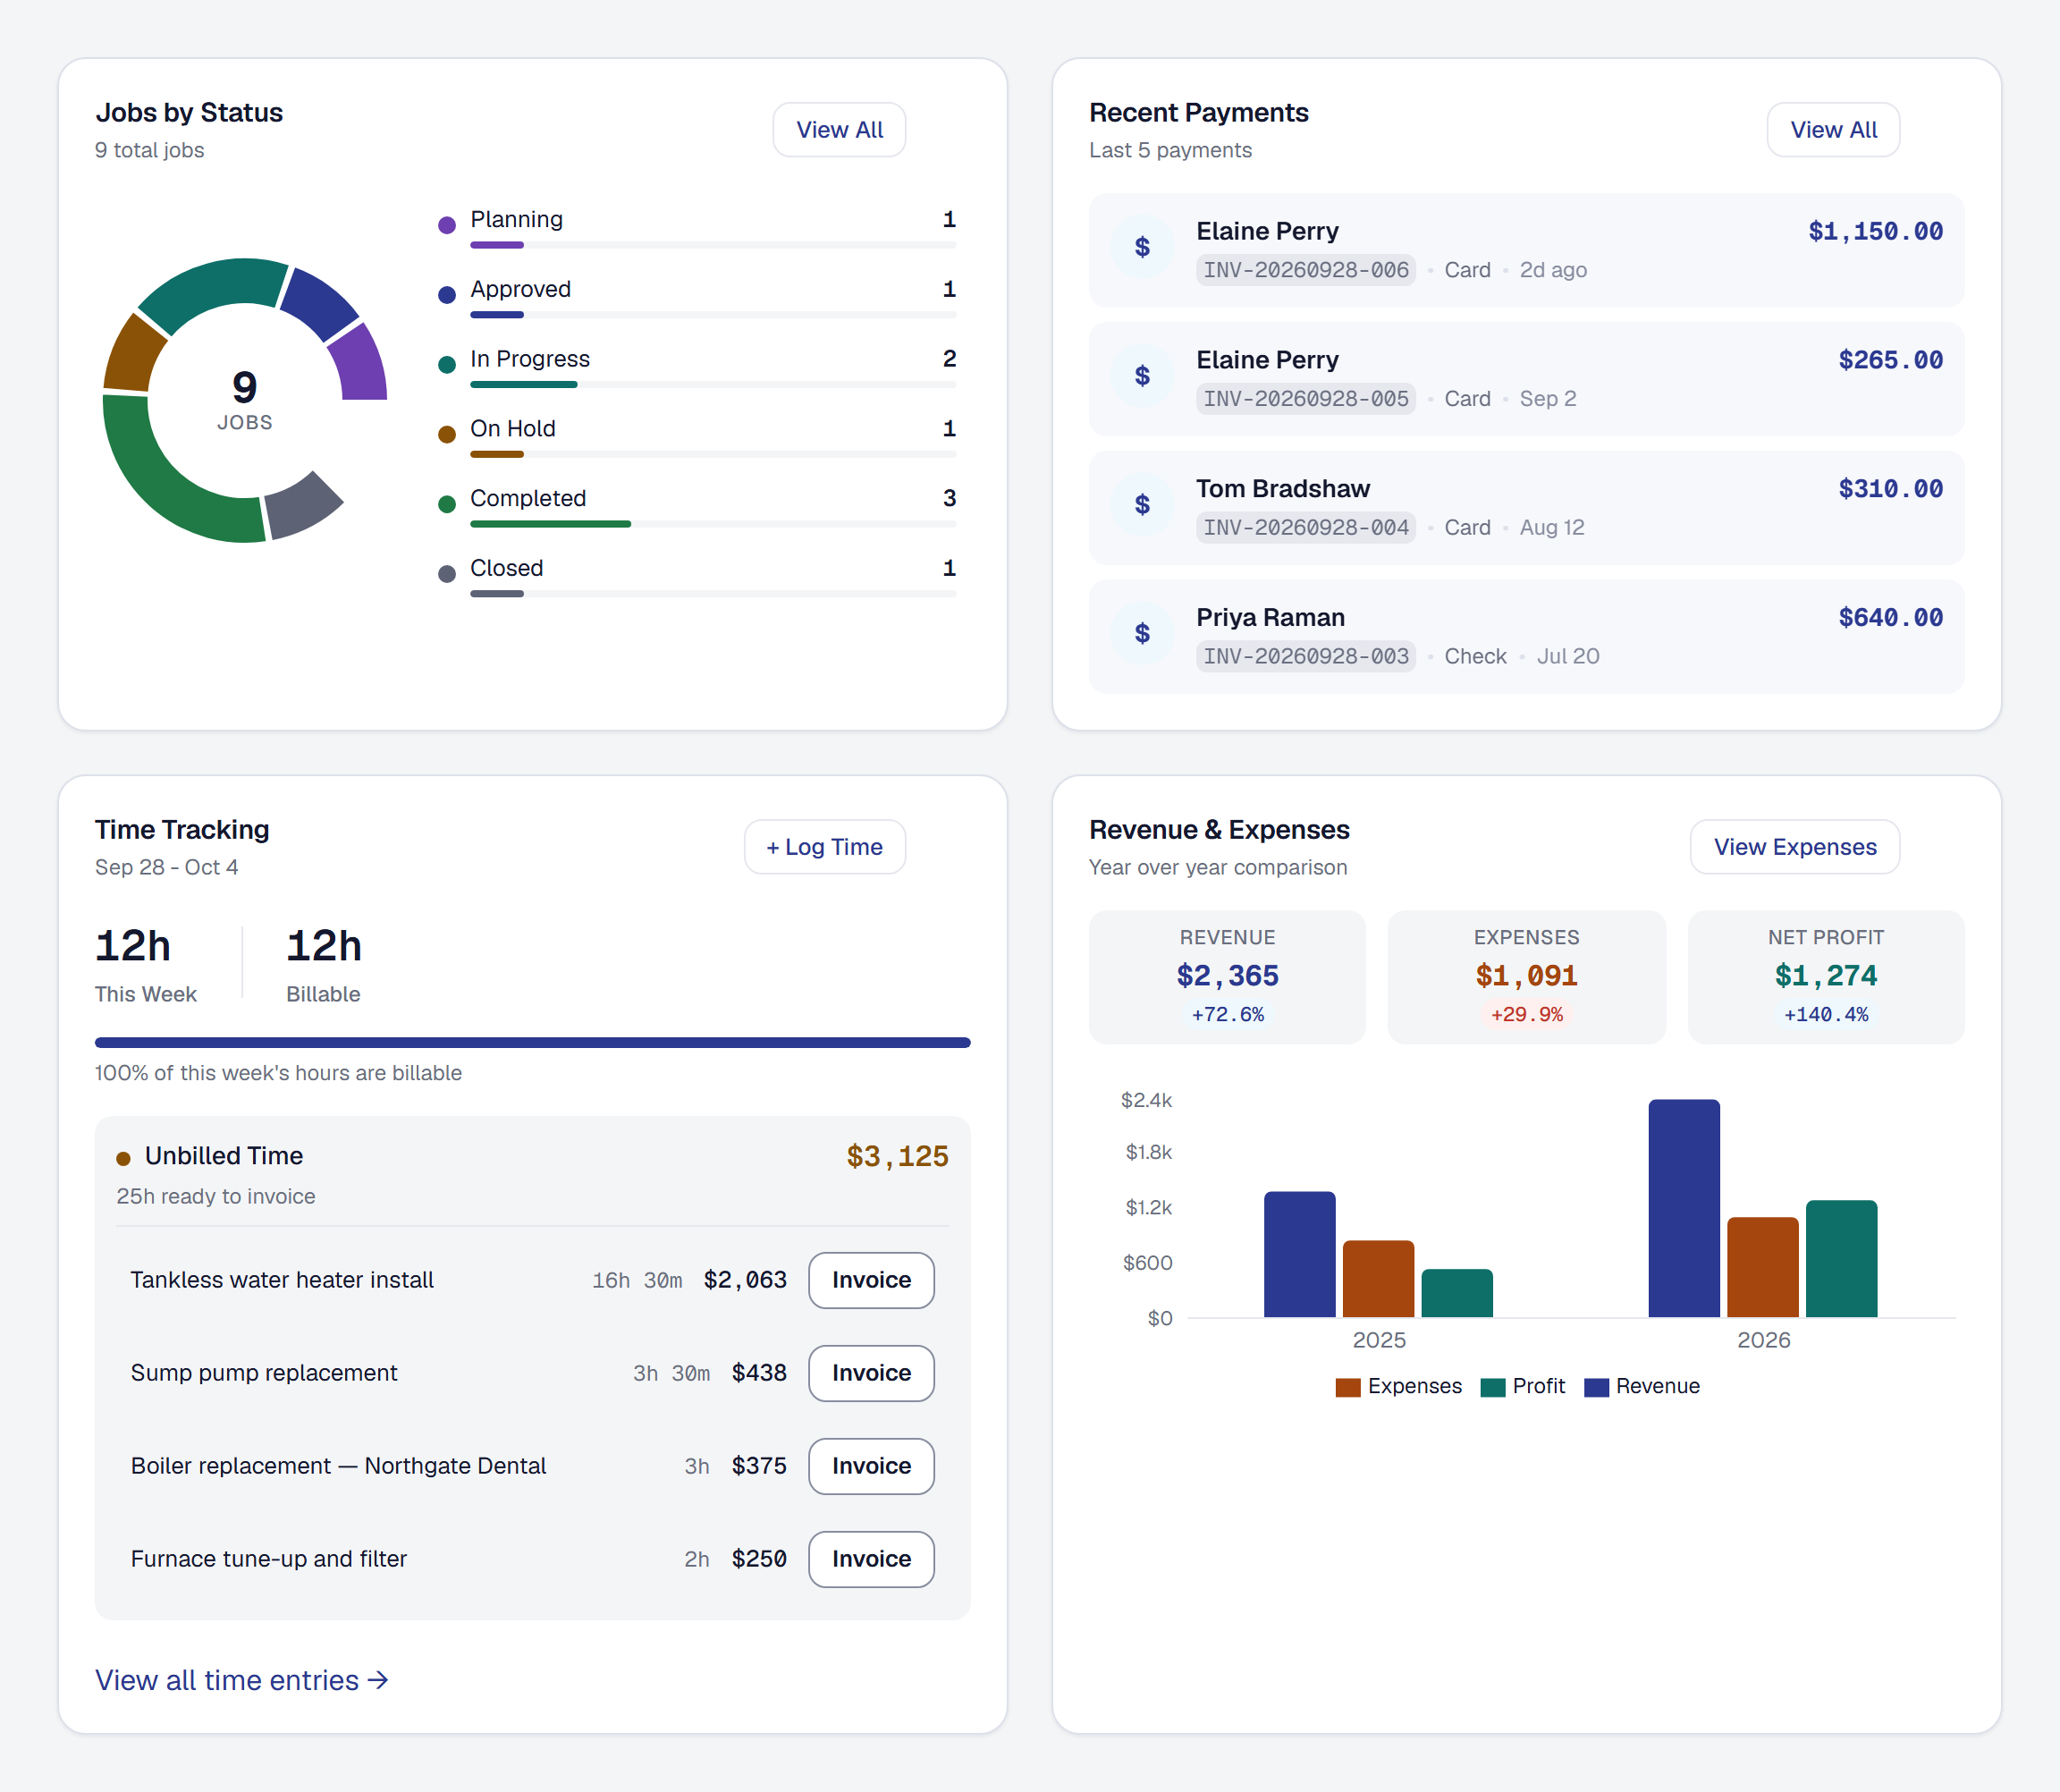Invoice the Boiler replacement — Northgate Dental
2060x1792 pixels.
pyautogui.click(x=871, y=1466)
